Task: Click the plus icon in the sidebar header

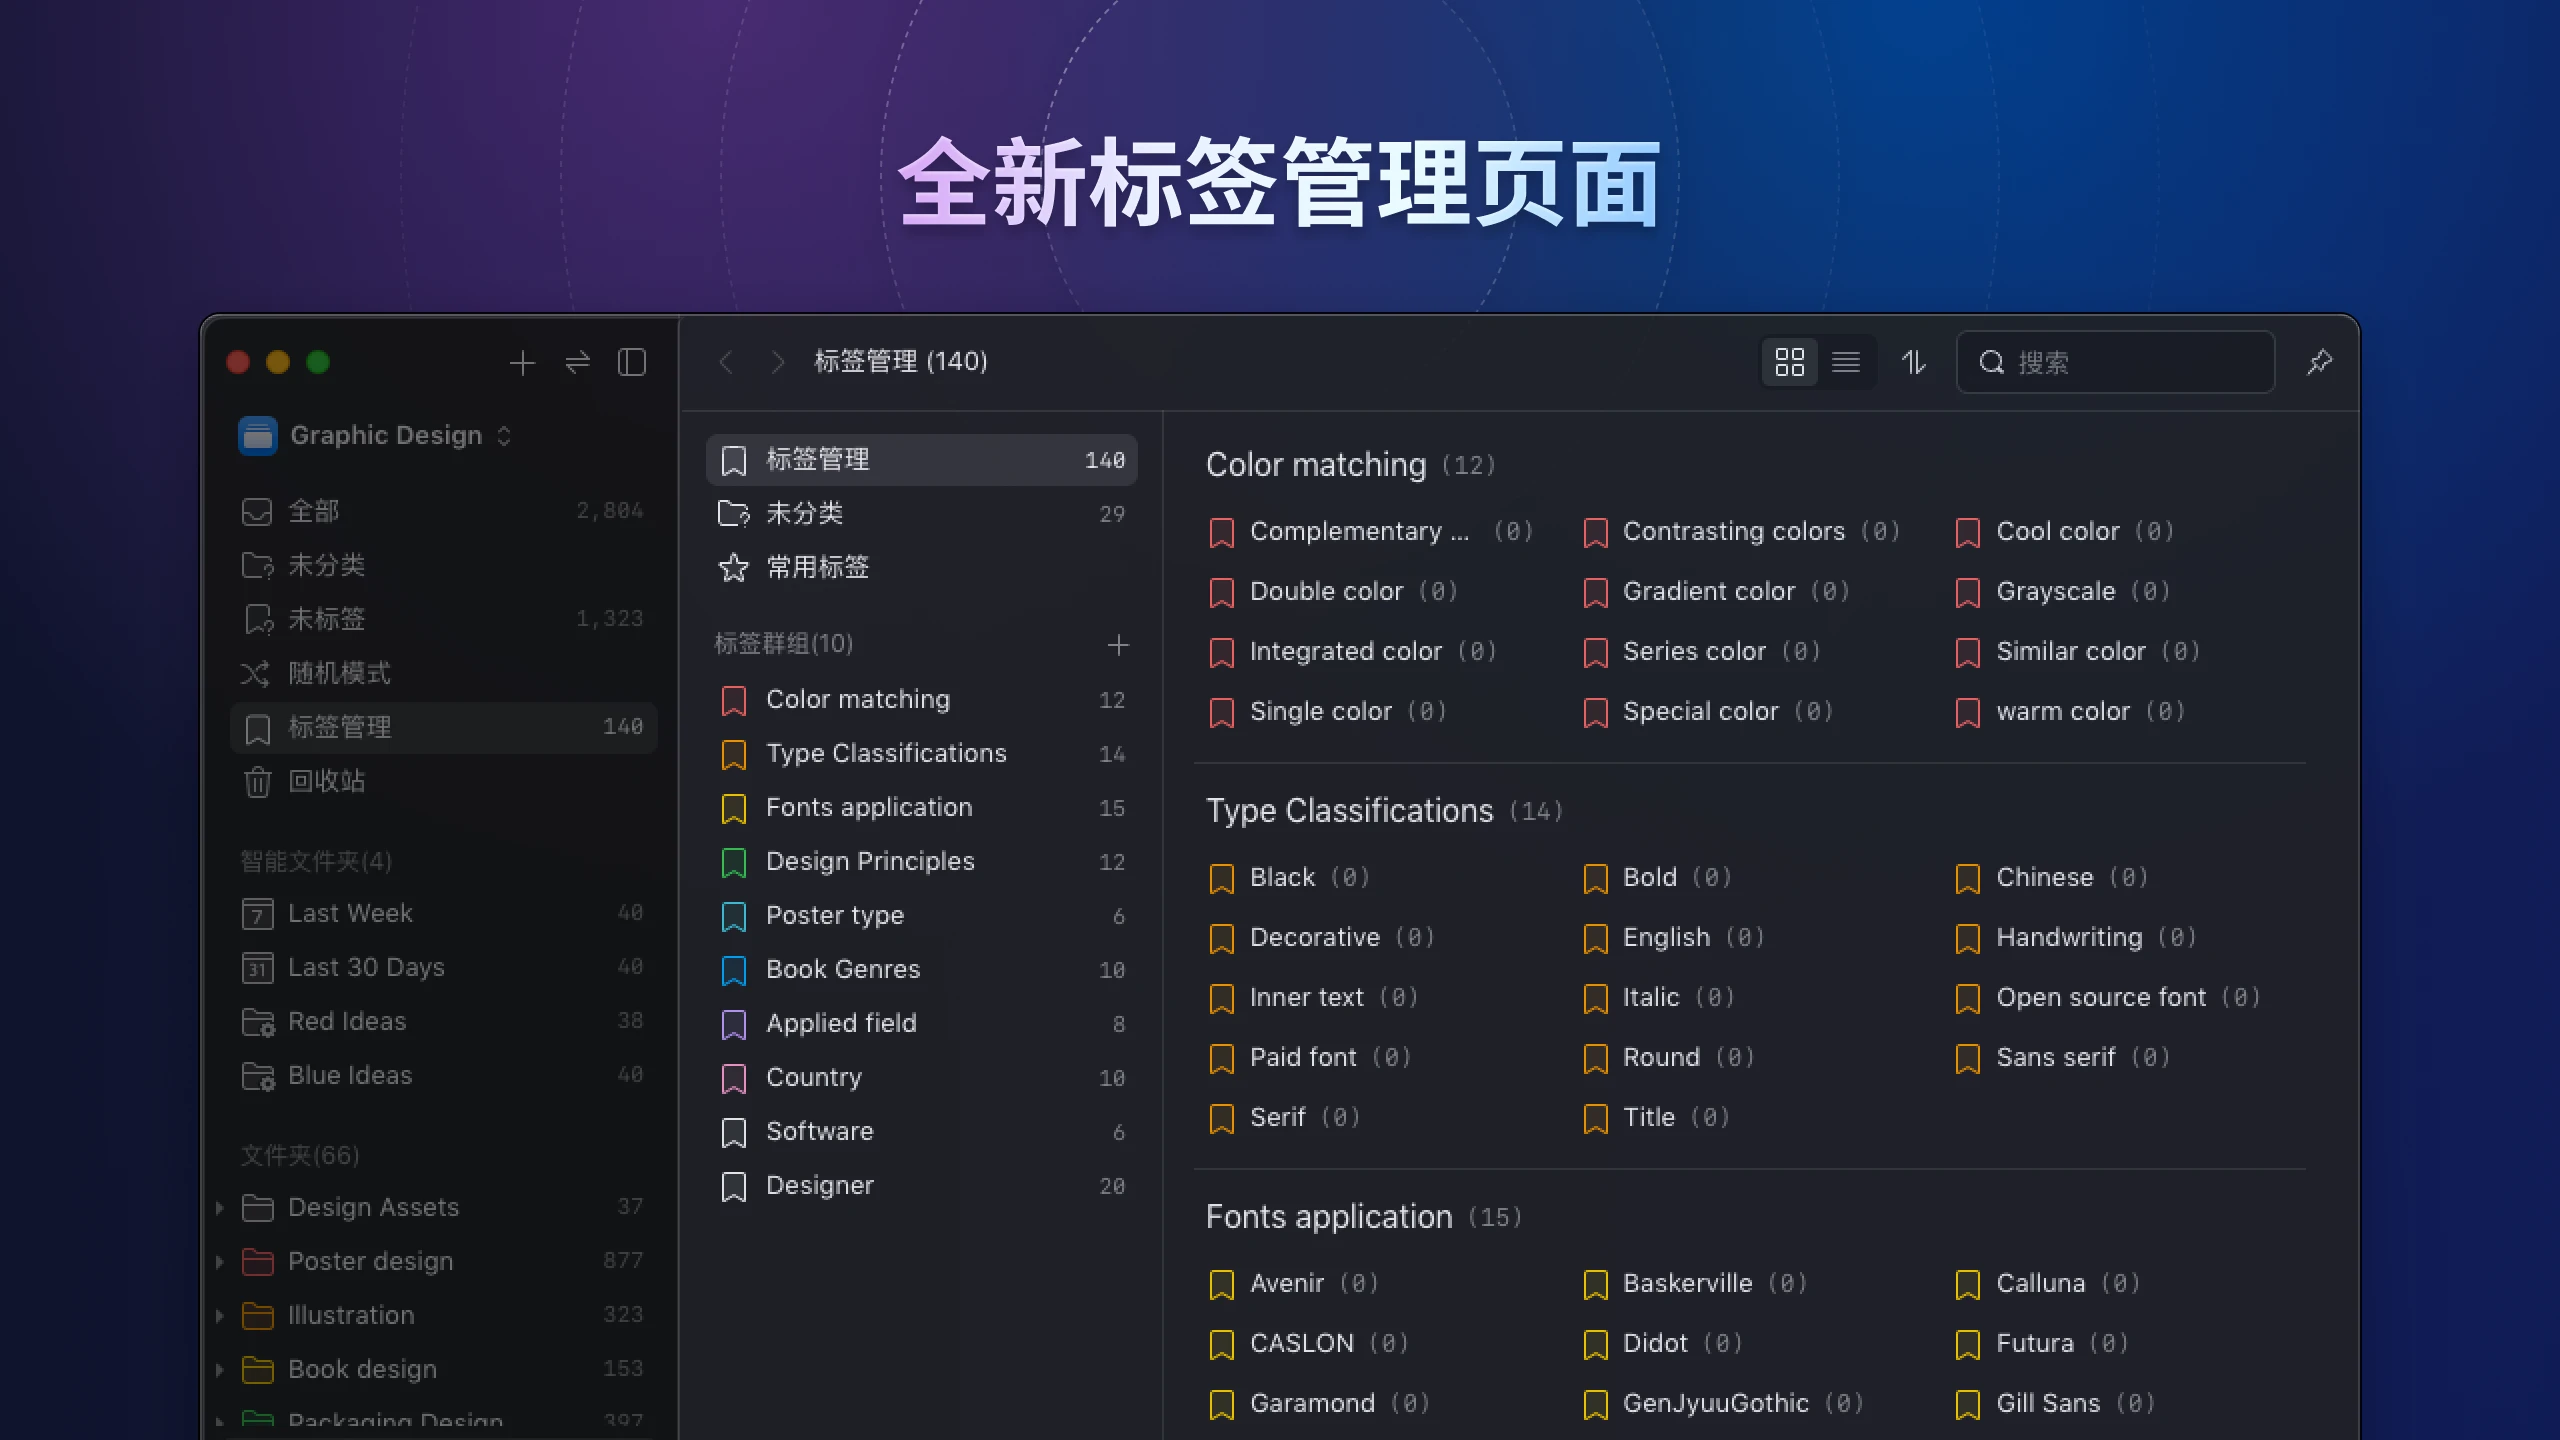Action: coord(522,362)
